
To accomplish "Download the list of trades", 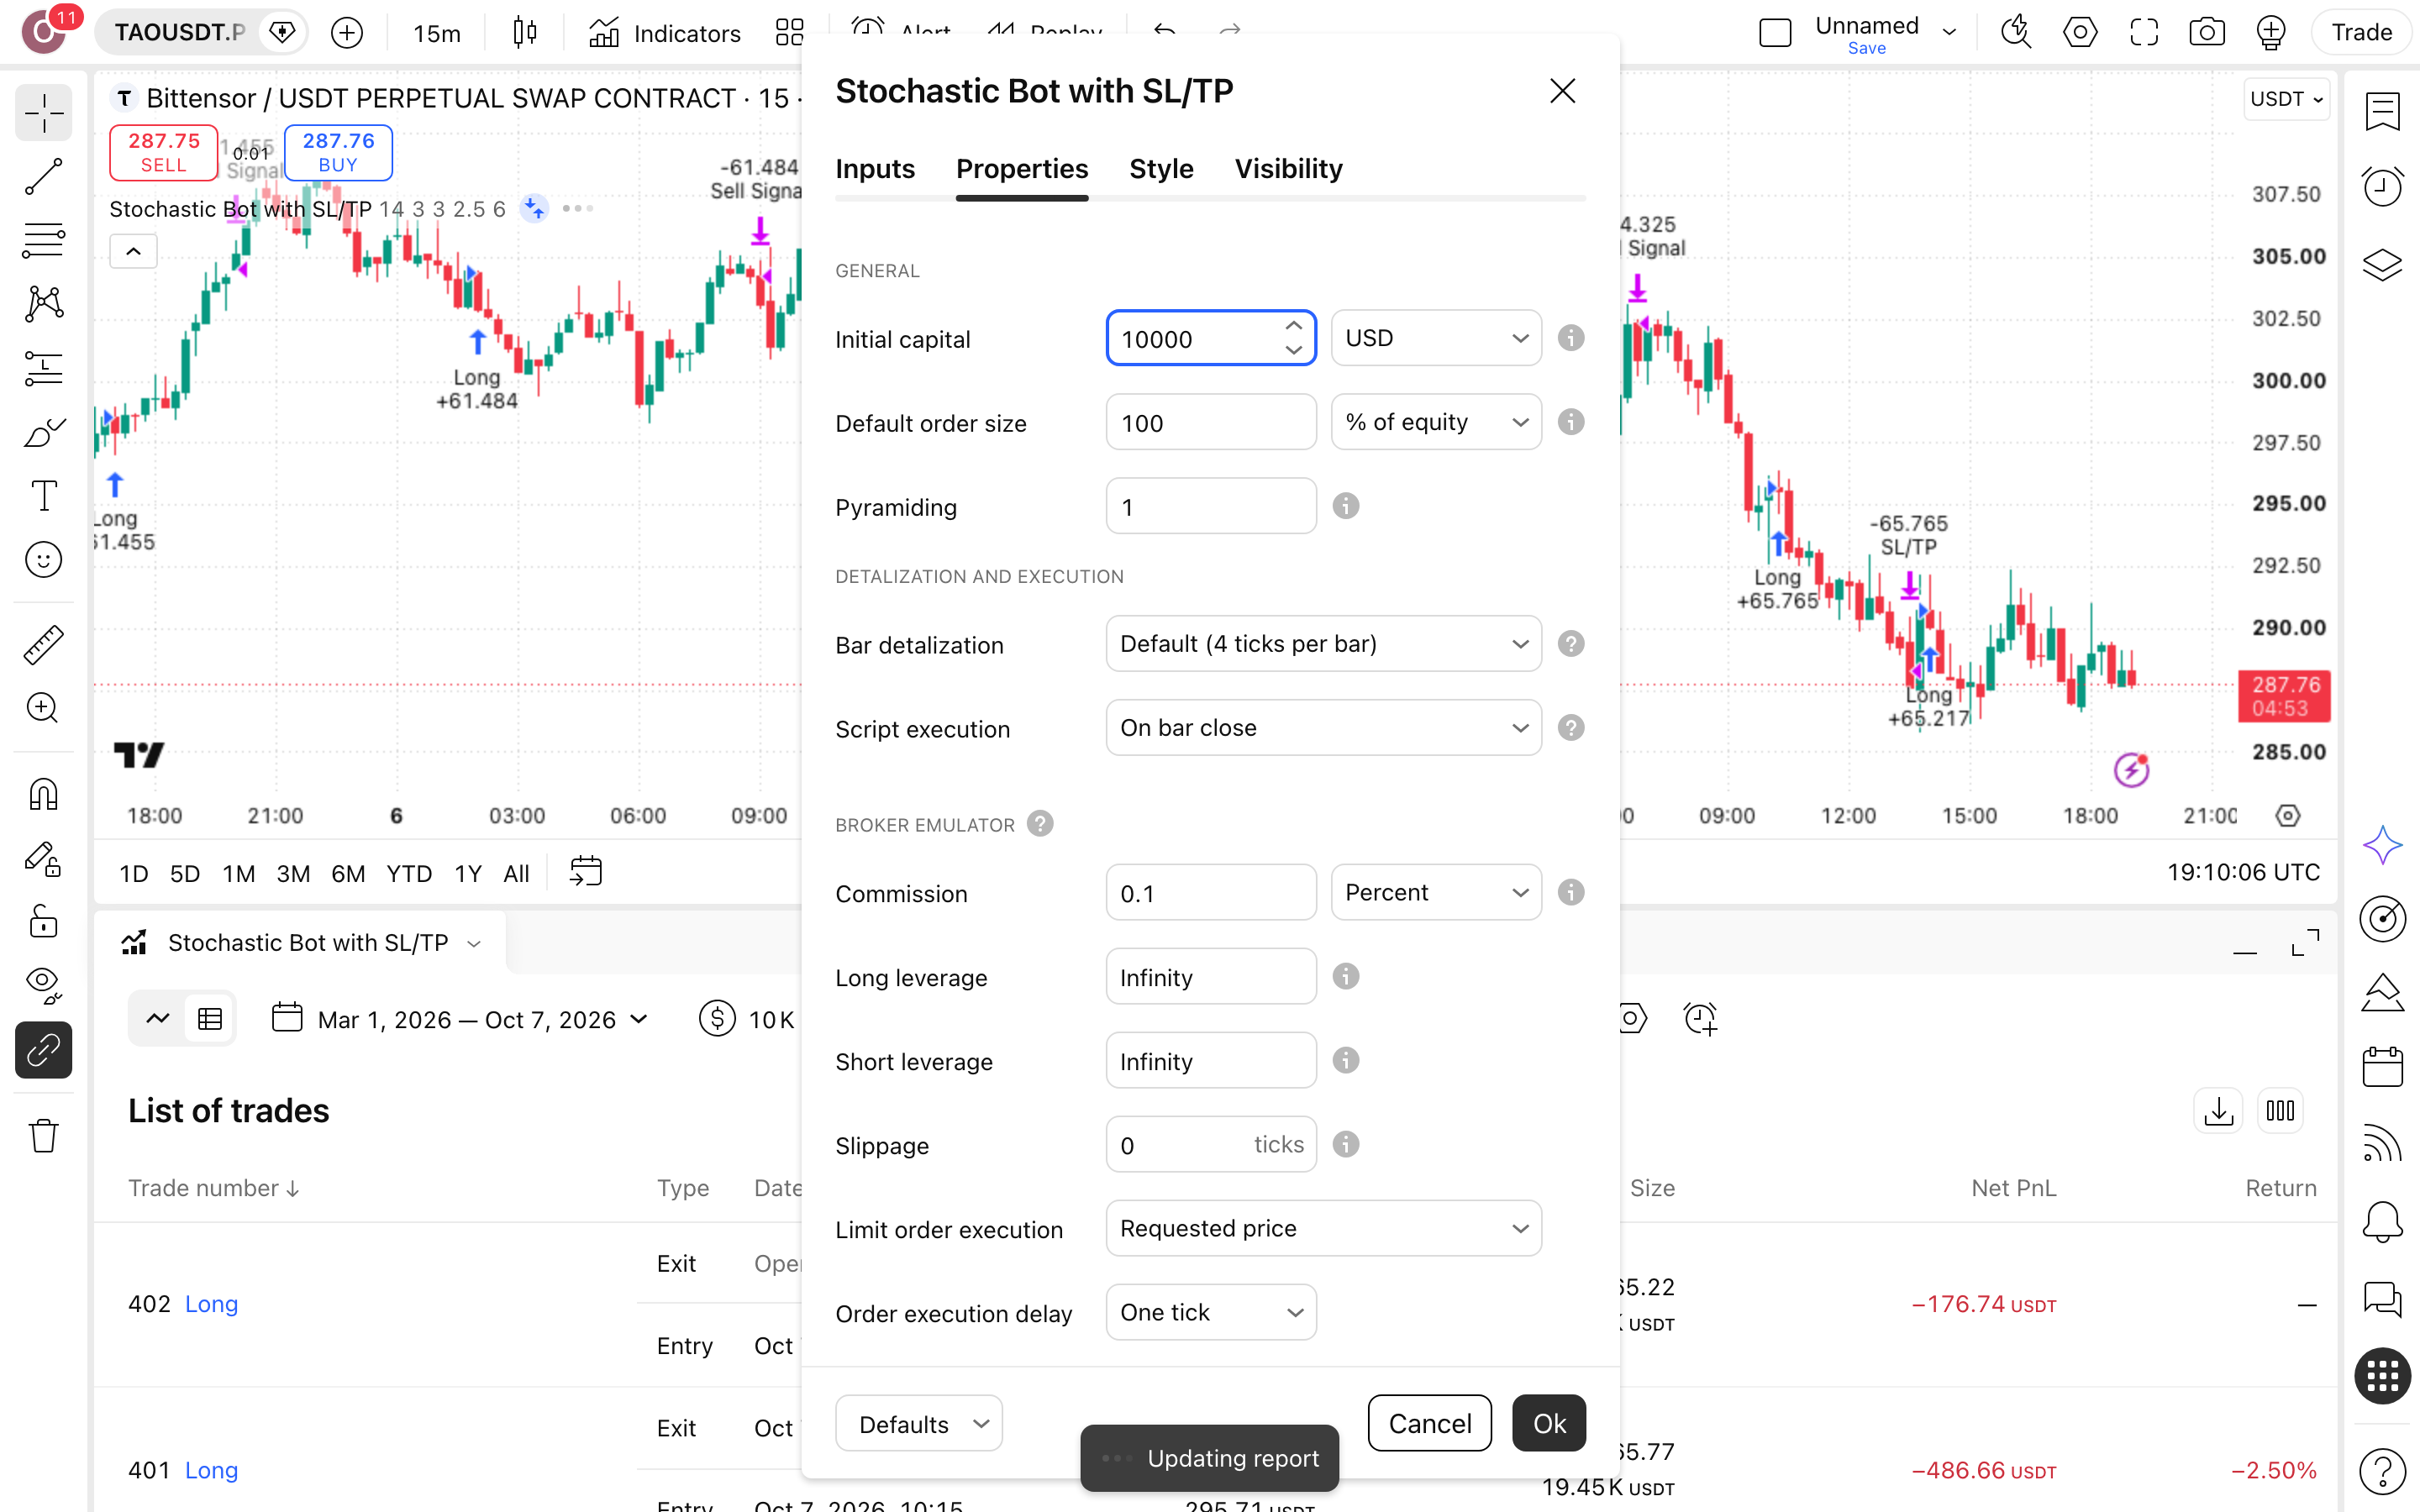I will pyautogui.click(x=2218, y=1111).
